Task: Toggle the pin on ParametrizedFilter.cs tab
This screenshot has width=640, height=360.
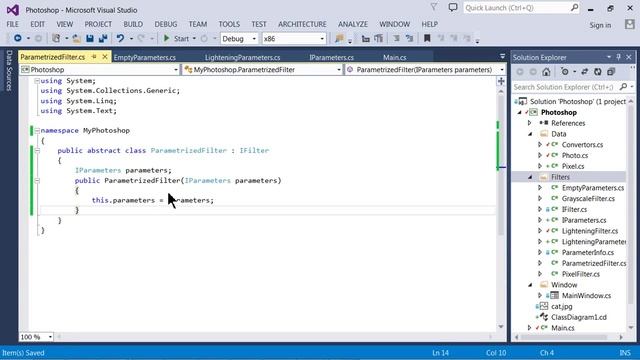Action: coord(94,57)
